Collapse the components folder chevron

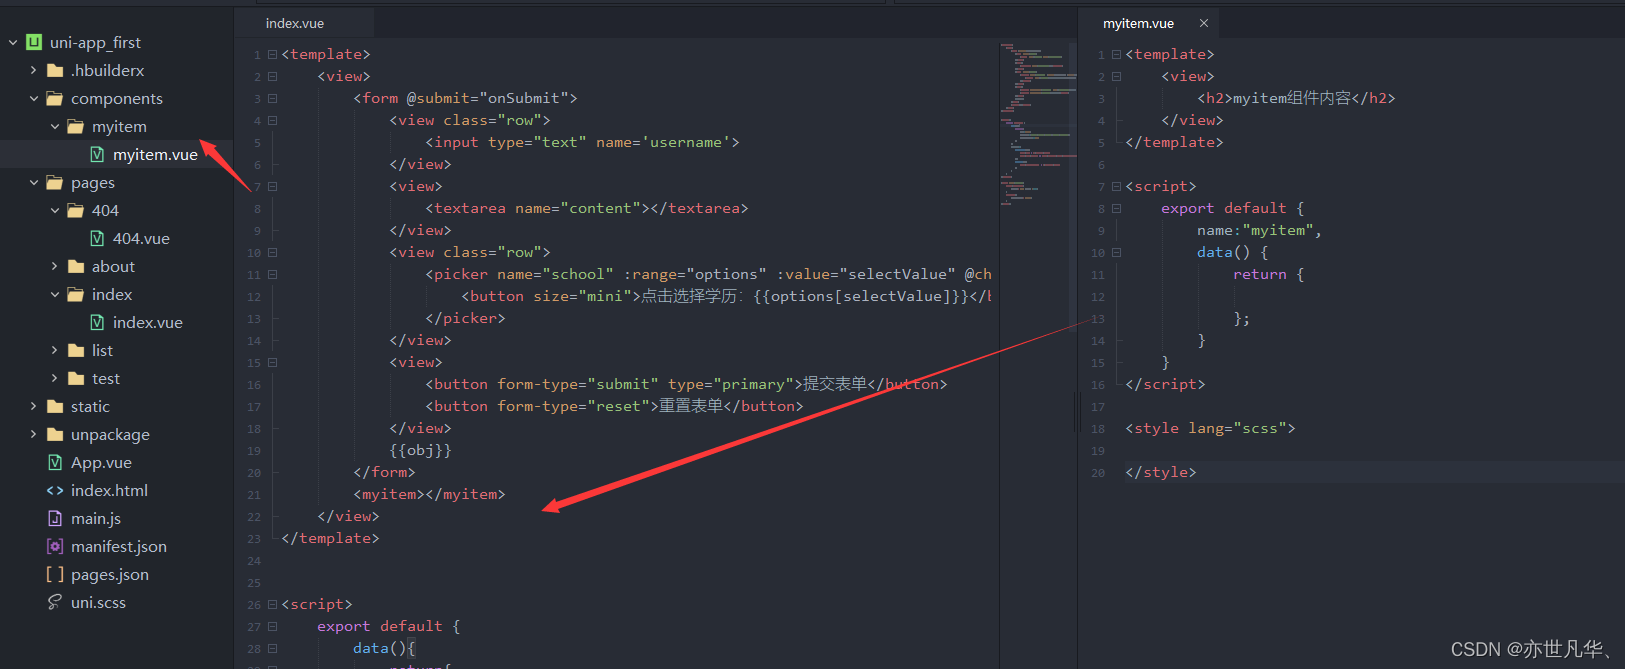[34, 99]
